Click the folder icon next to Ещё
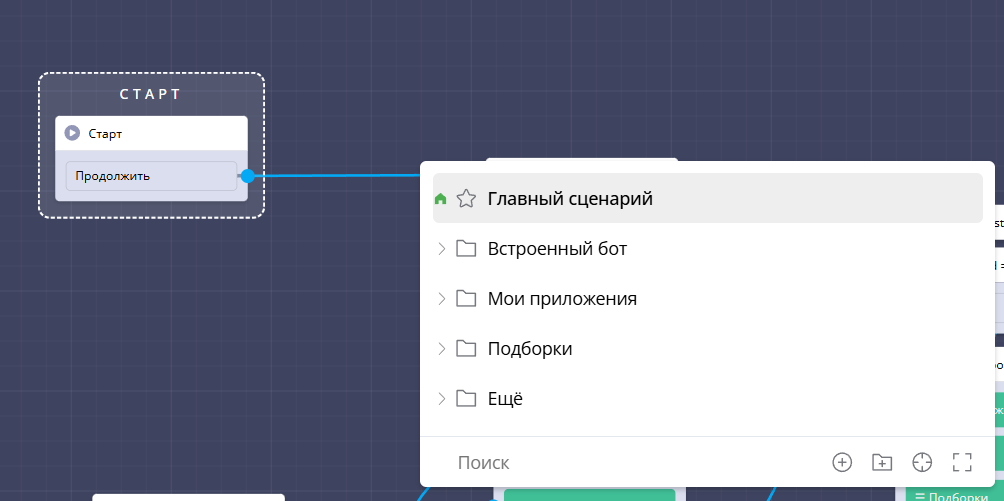The image size is (1004, 501). [x=465, y=399]
